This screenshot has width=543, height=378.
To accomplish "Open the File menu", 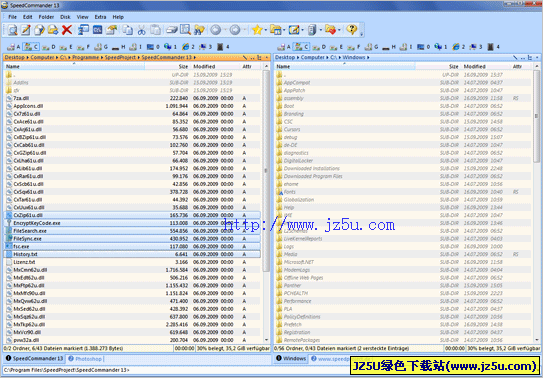I will pos(12,17).
